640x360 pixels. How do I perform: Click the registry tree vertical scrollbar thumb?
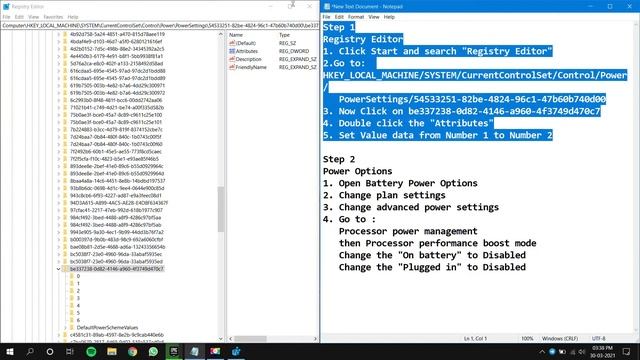click(221, 209)
